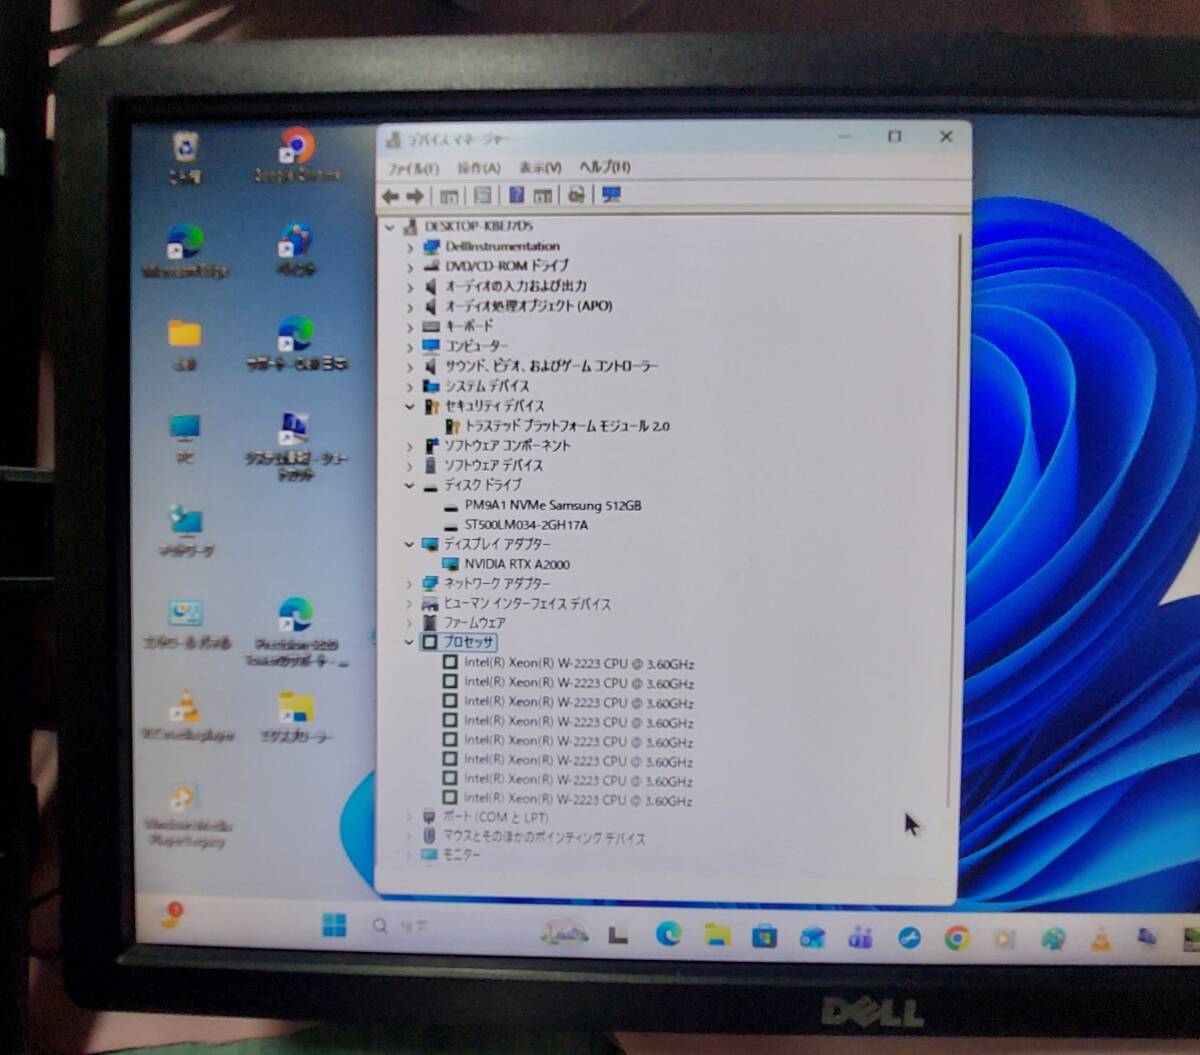Viewport: 1200px width, 1055px height.
Task: Click the Device Manager vertical scrollbar
Action: tap(954, 520)
